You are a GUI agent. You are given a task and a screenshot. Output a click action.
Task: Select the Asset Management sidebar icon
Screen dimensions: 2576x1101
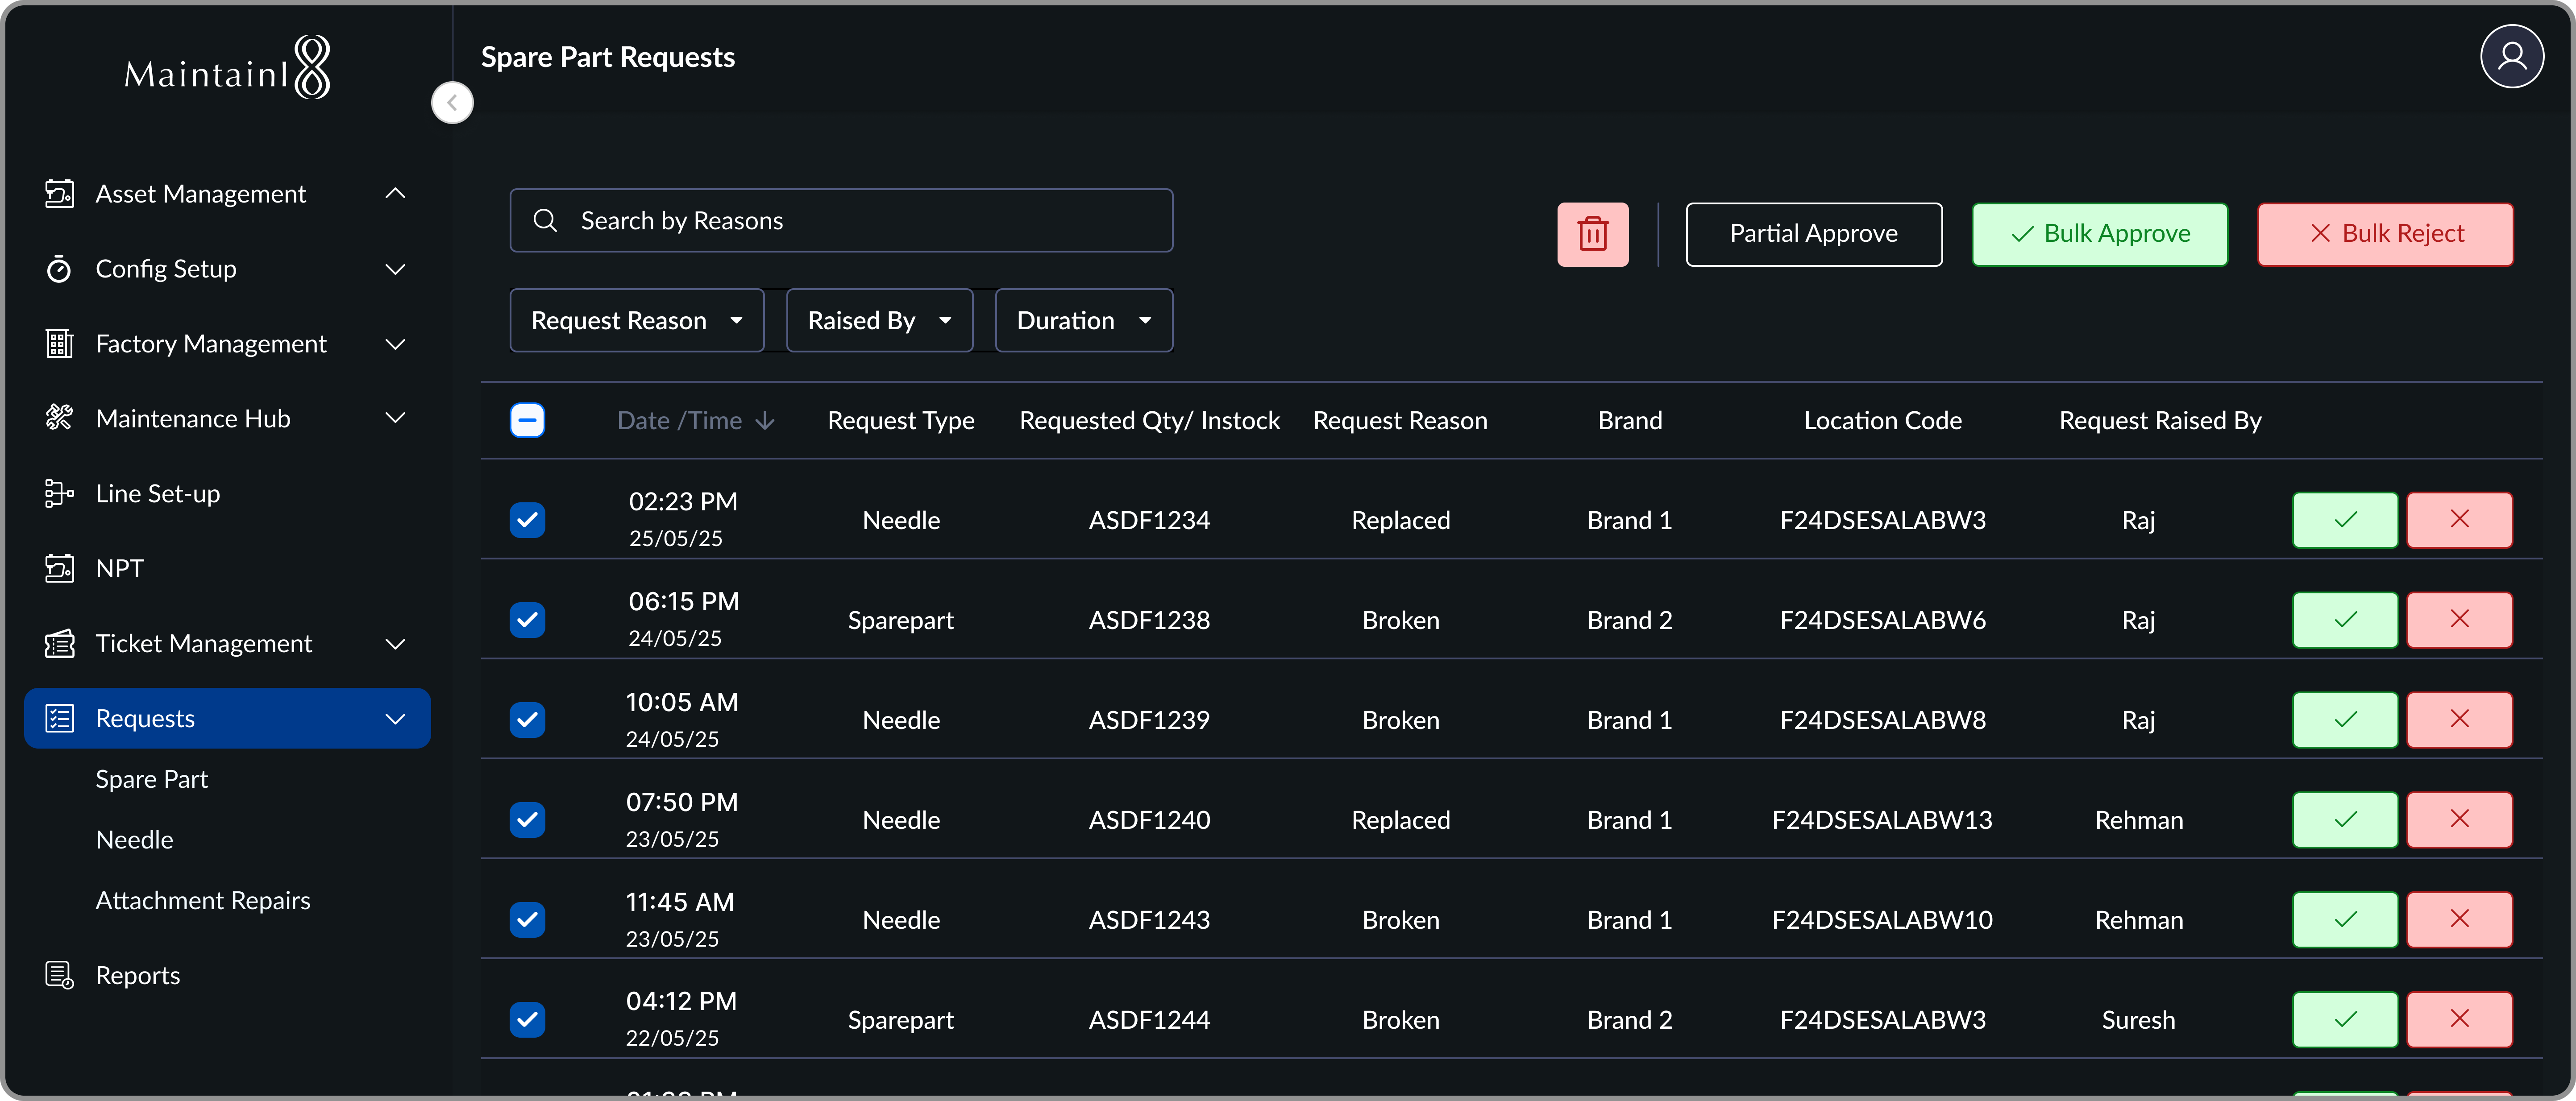(60, 193)
